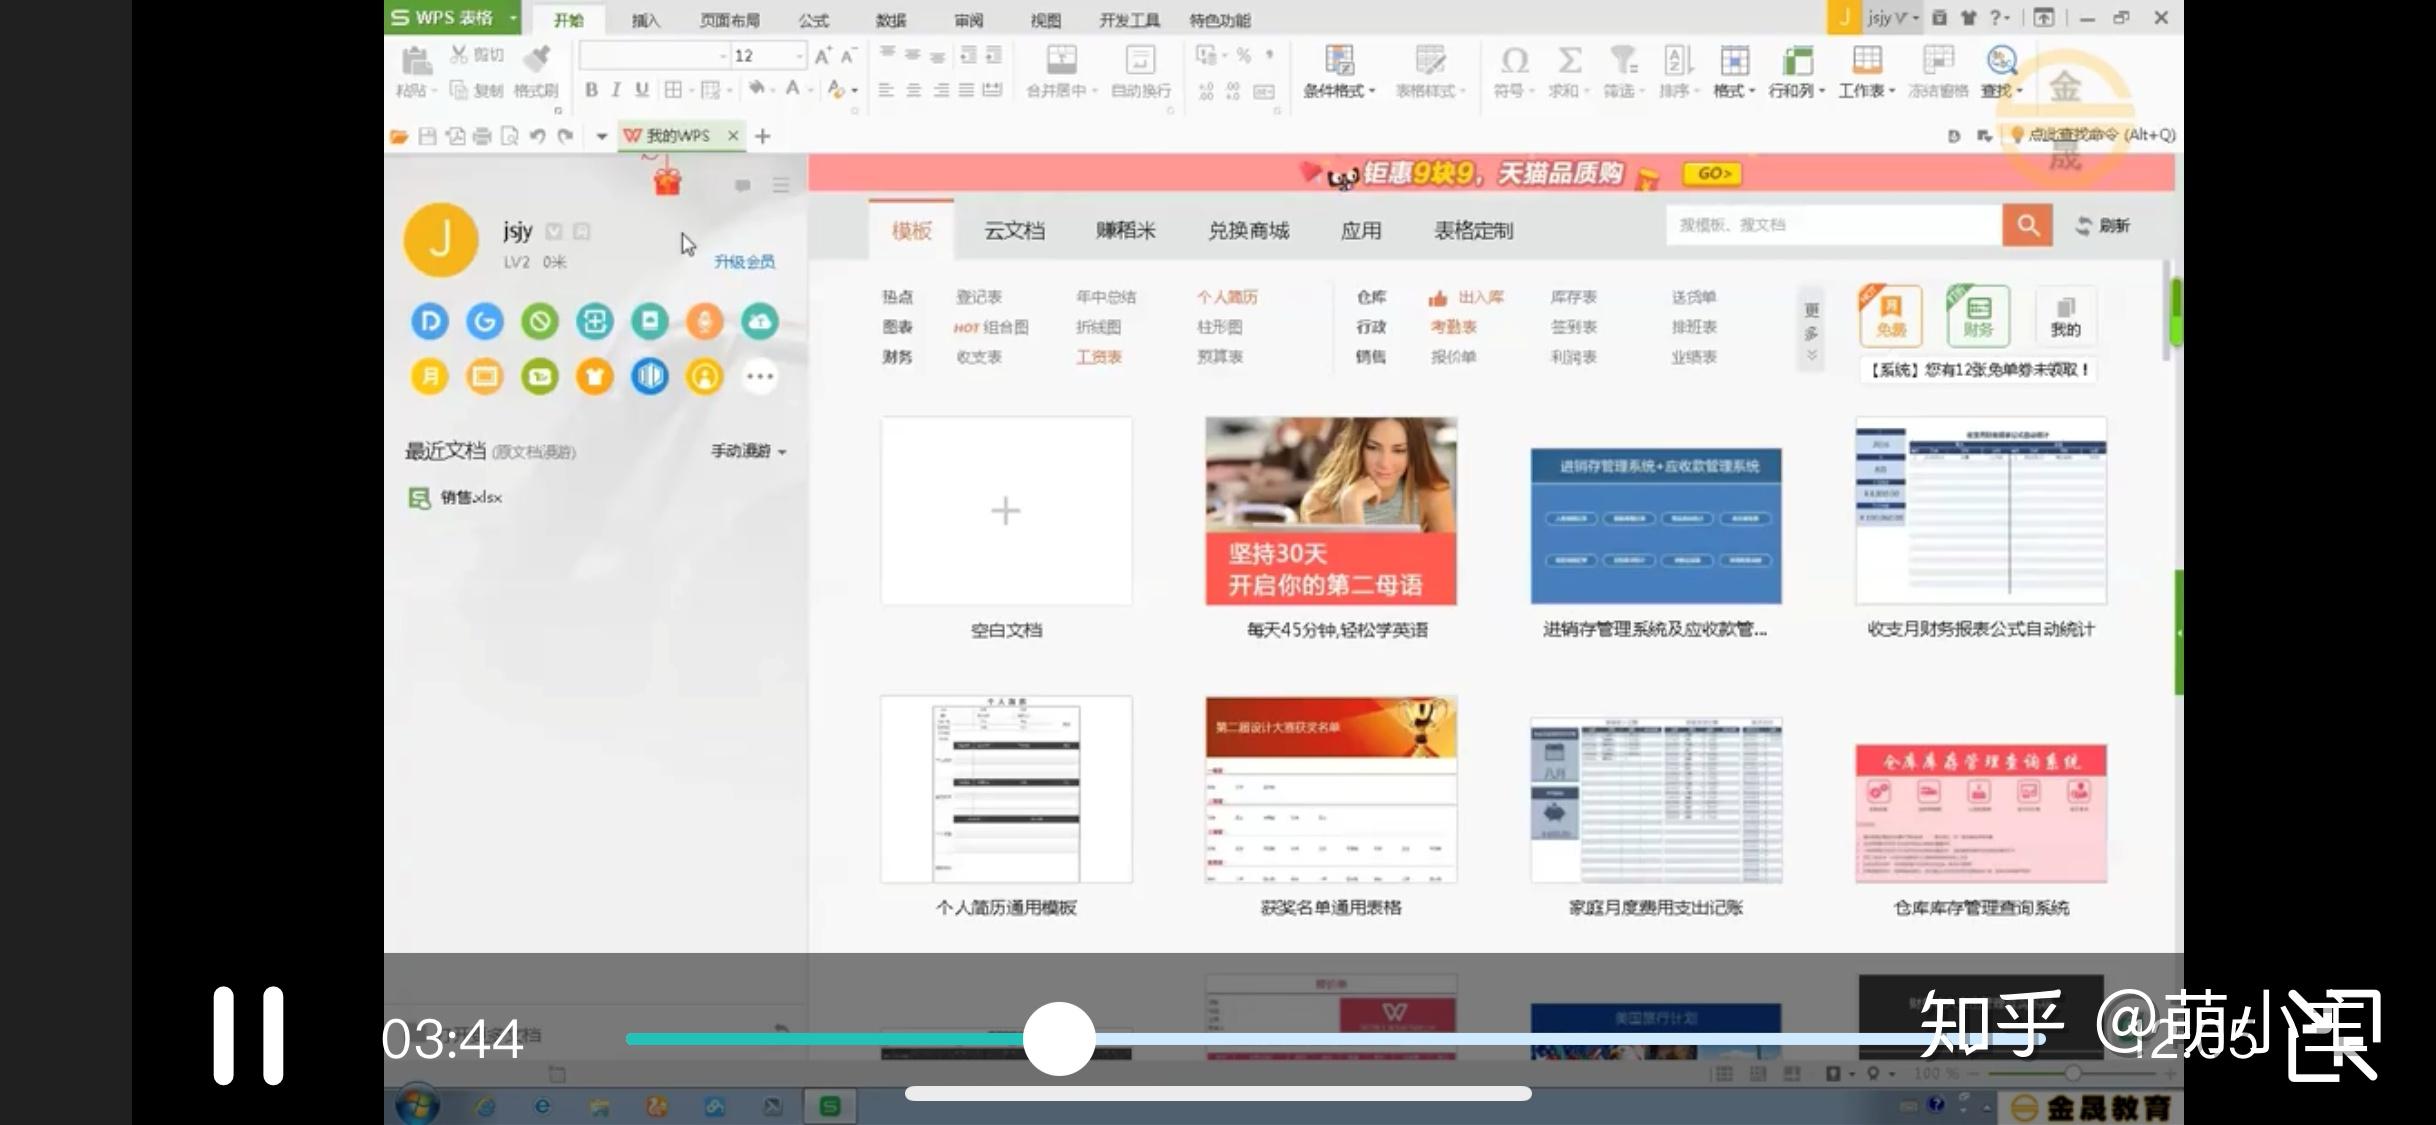Click the 工资表 category link

pos(1098,357)
